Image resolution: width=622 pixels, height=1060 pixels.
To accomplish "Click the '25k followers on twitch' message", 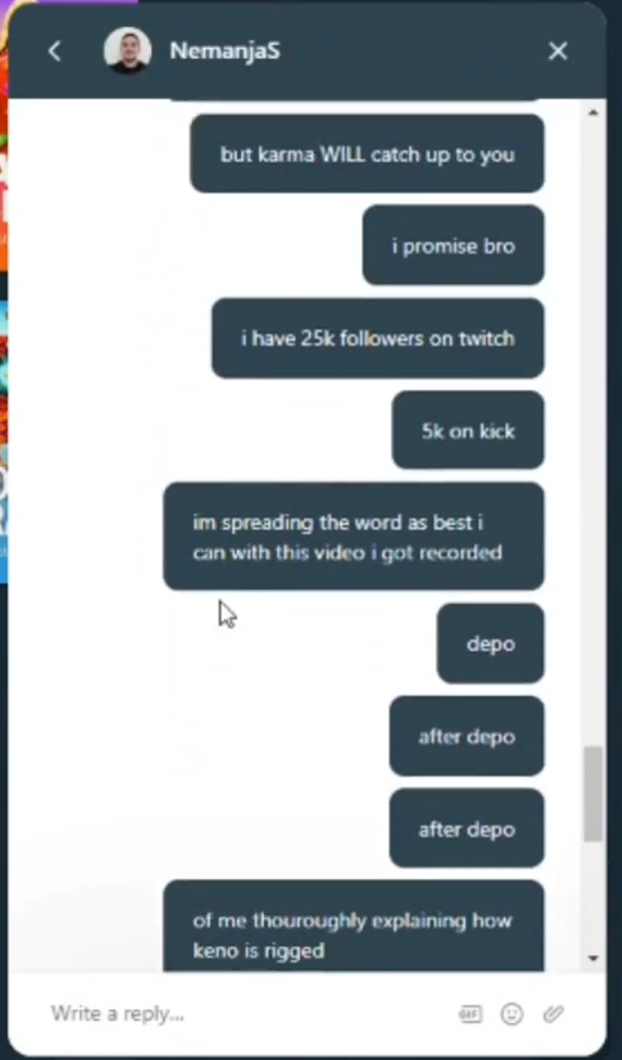I will coord(378,338).
